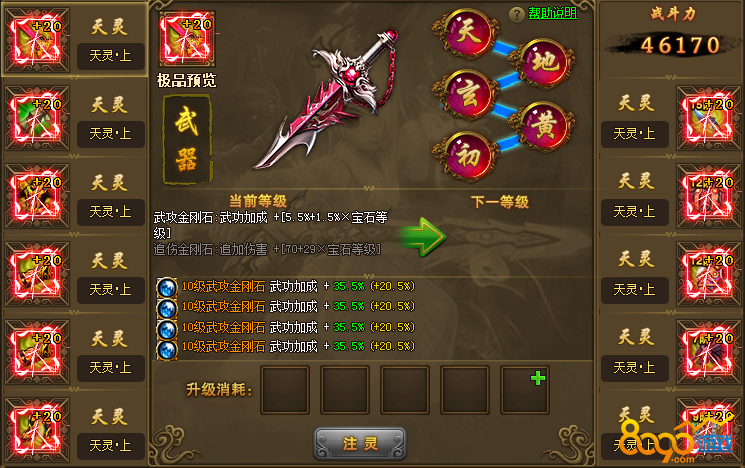Select the third left-column +20 equipment icon
745x468 pixels.
click(37, 196)
